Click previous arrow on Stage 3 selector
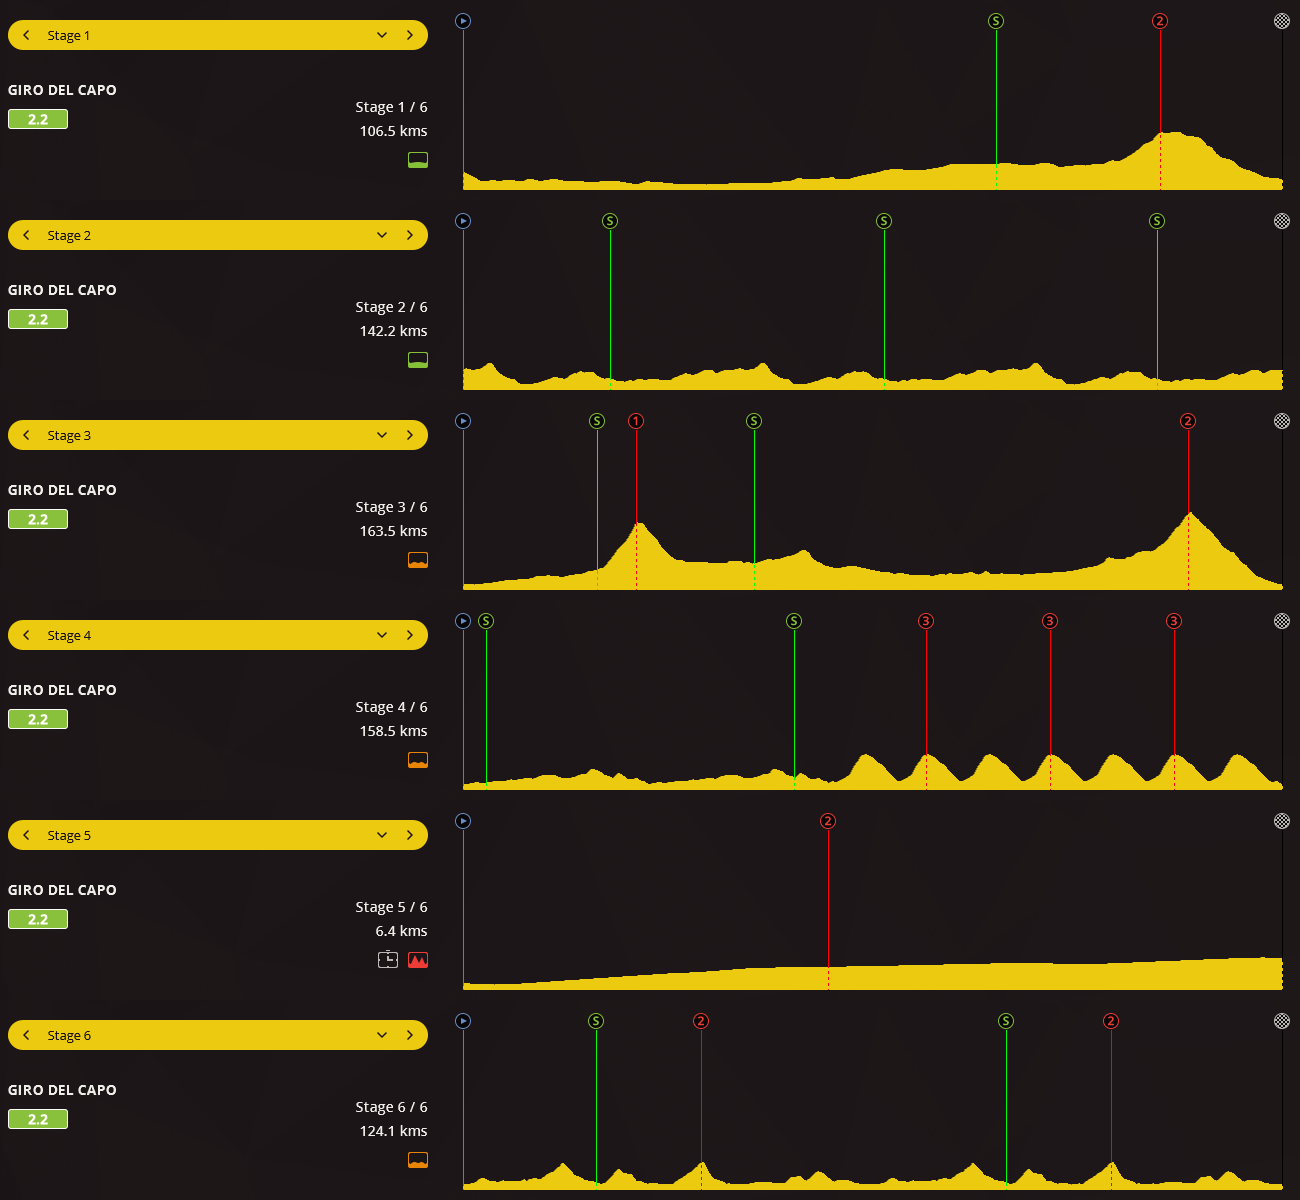Screen dimensions: 1300x1200 (x=26, y=435)
